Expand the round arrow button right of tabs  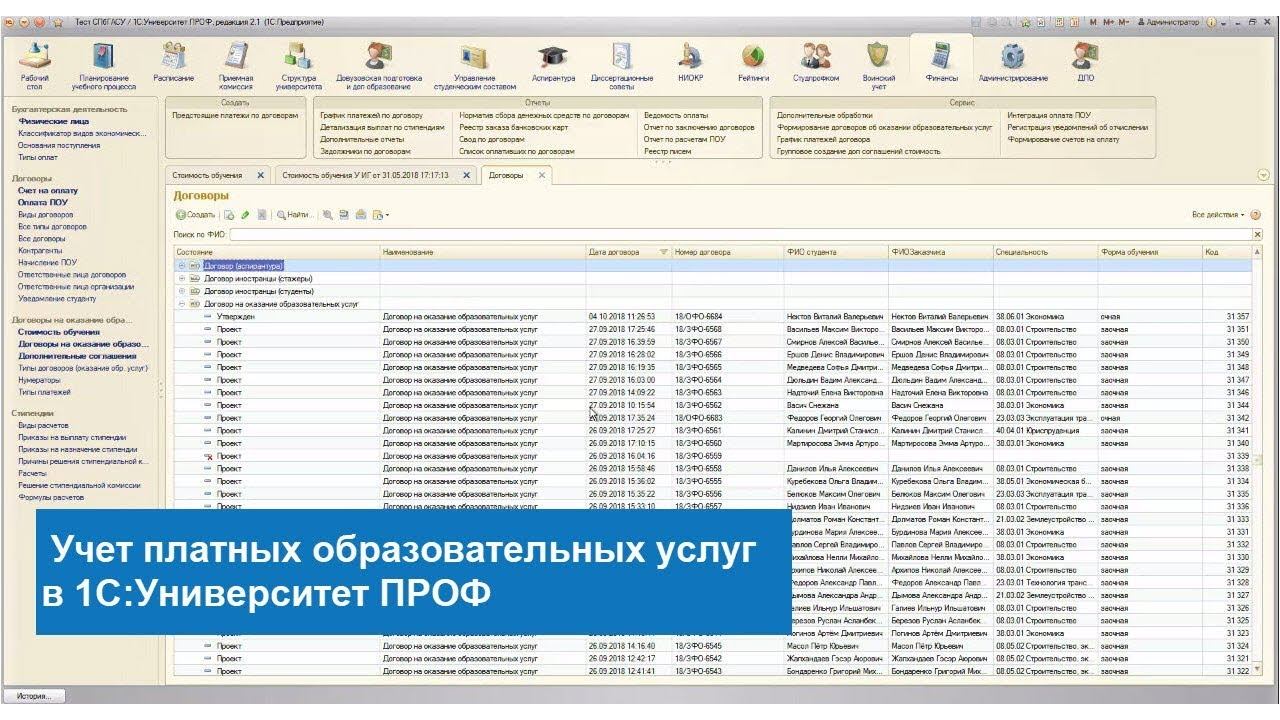click(x=1263, y=175)
